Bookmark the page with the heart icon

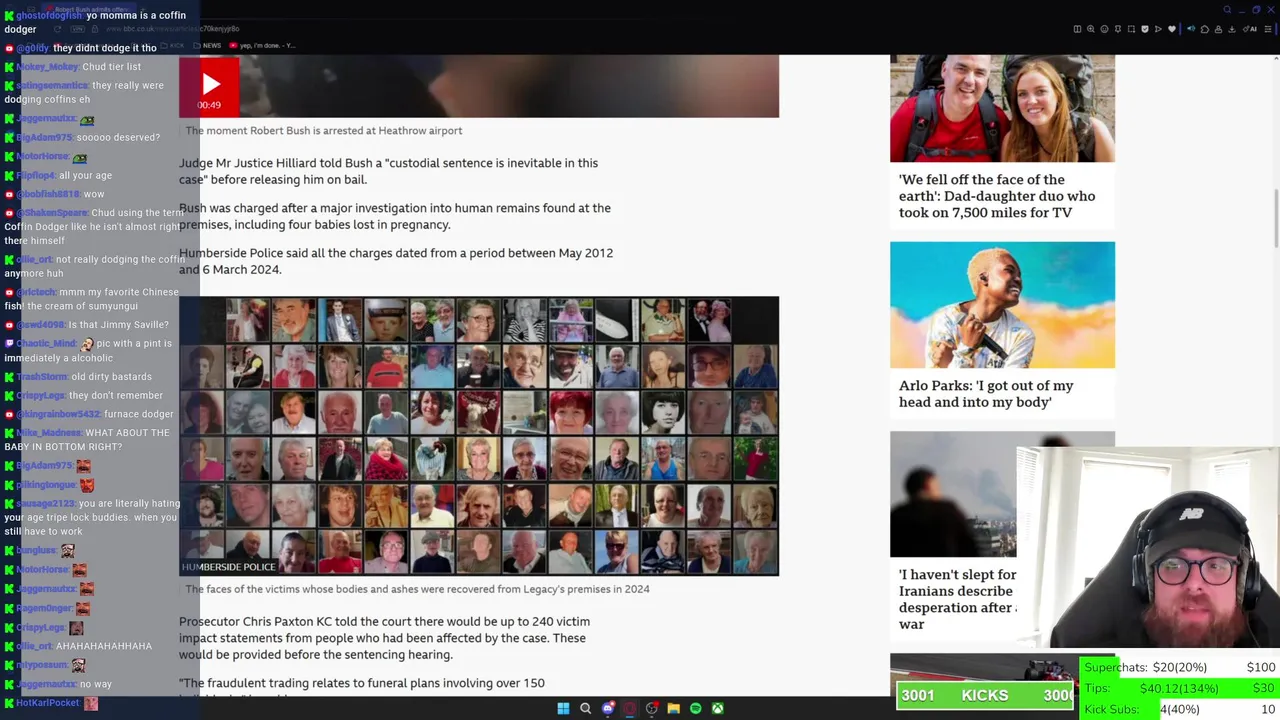pos(1172,29)
